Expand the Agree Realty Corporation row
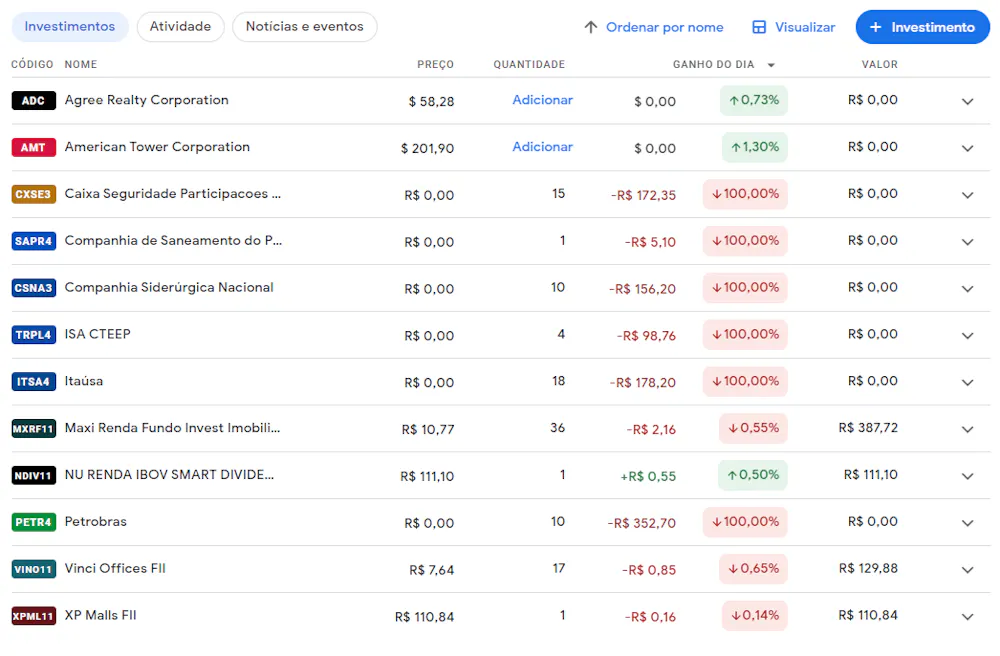This screenshot has width=1000, height=656. (x=967, y=101)
